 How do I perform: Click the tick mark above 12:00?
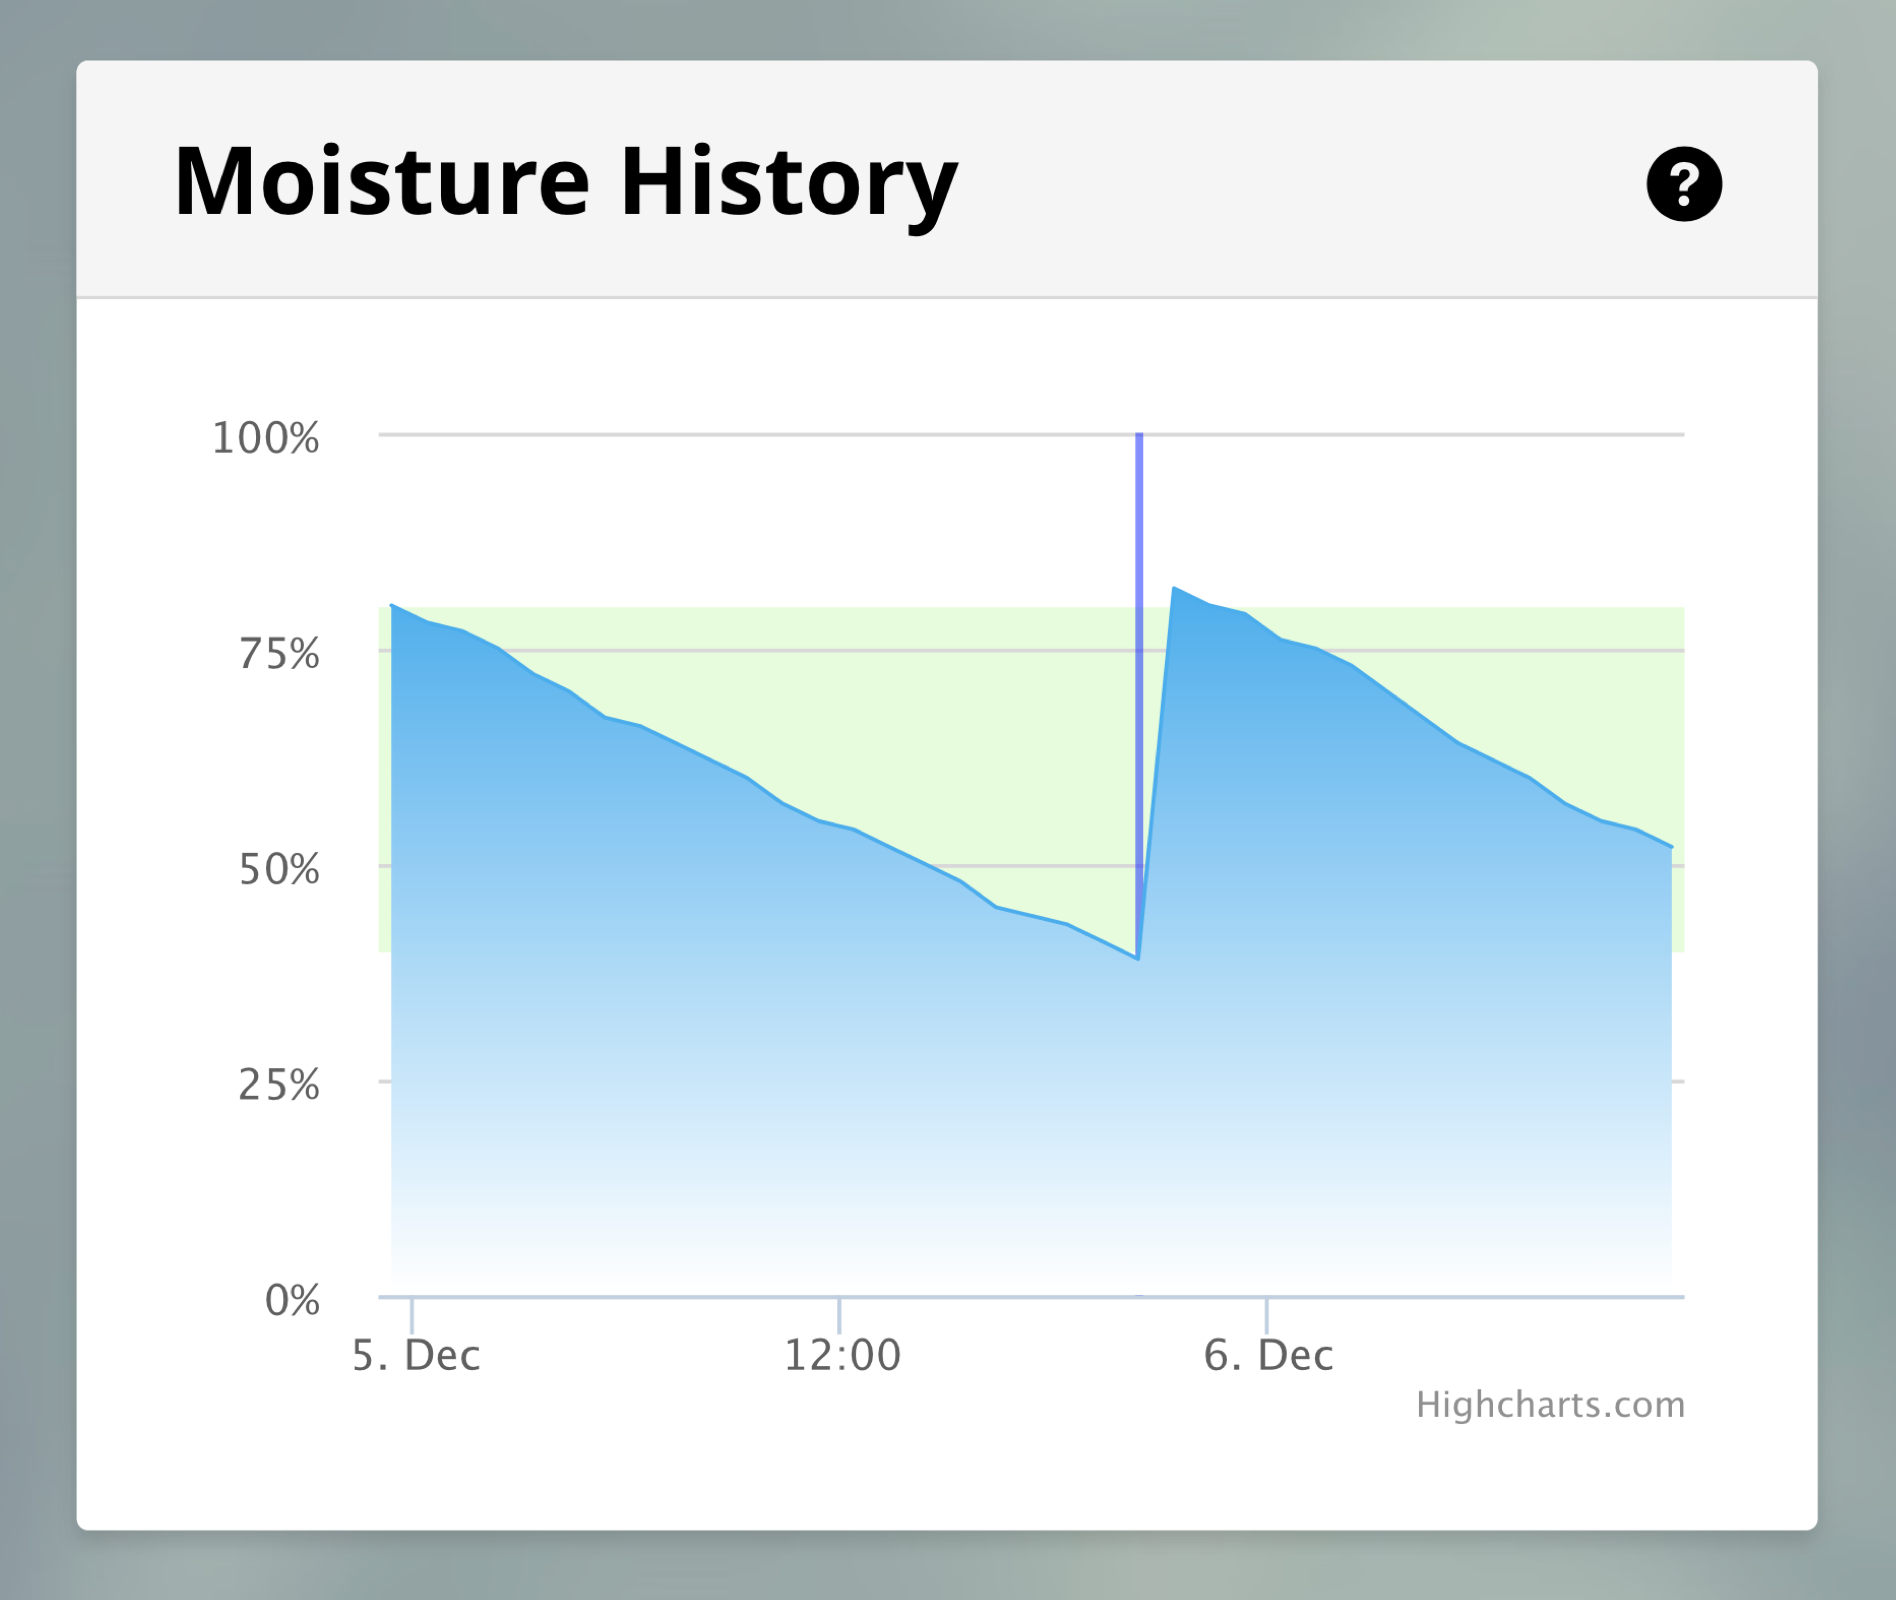840,1314
